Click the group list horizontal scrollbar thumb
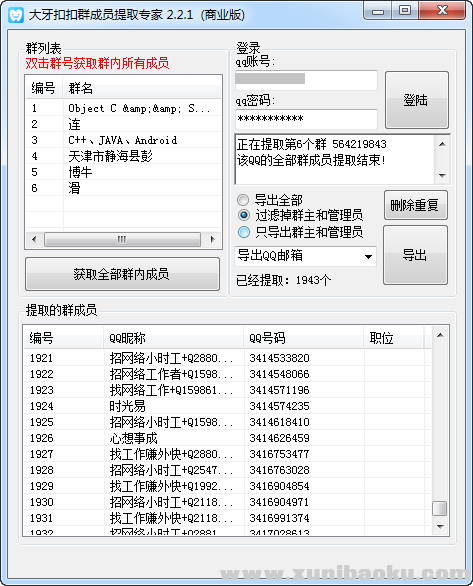 pos(122,239)
